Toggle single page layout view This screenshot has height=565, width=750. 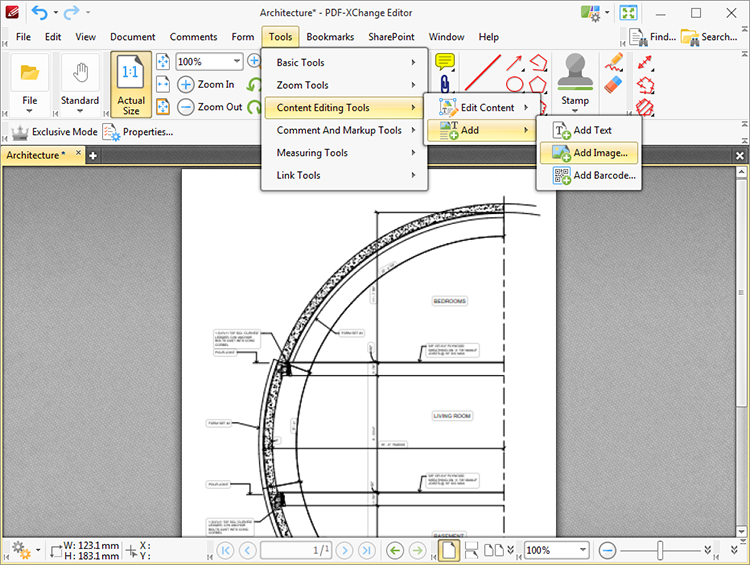click(x=449, y=550)
